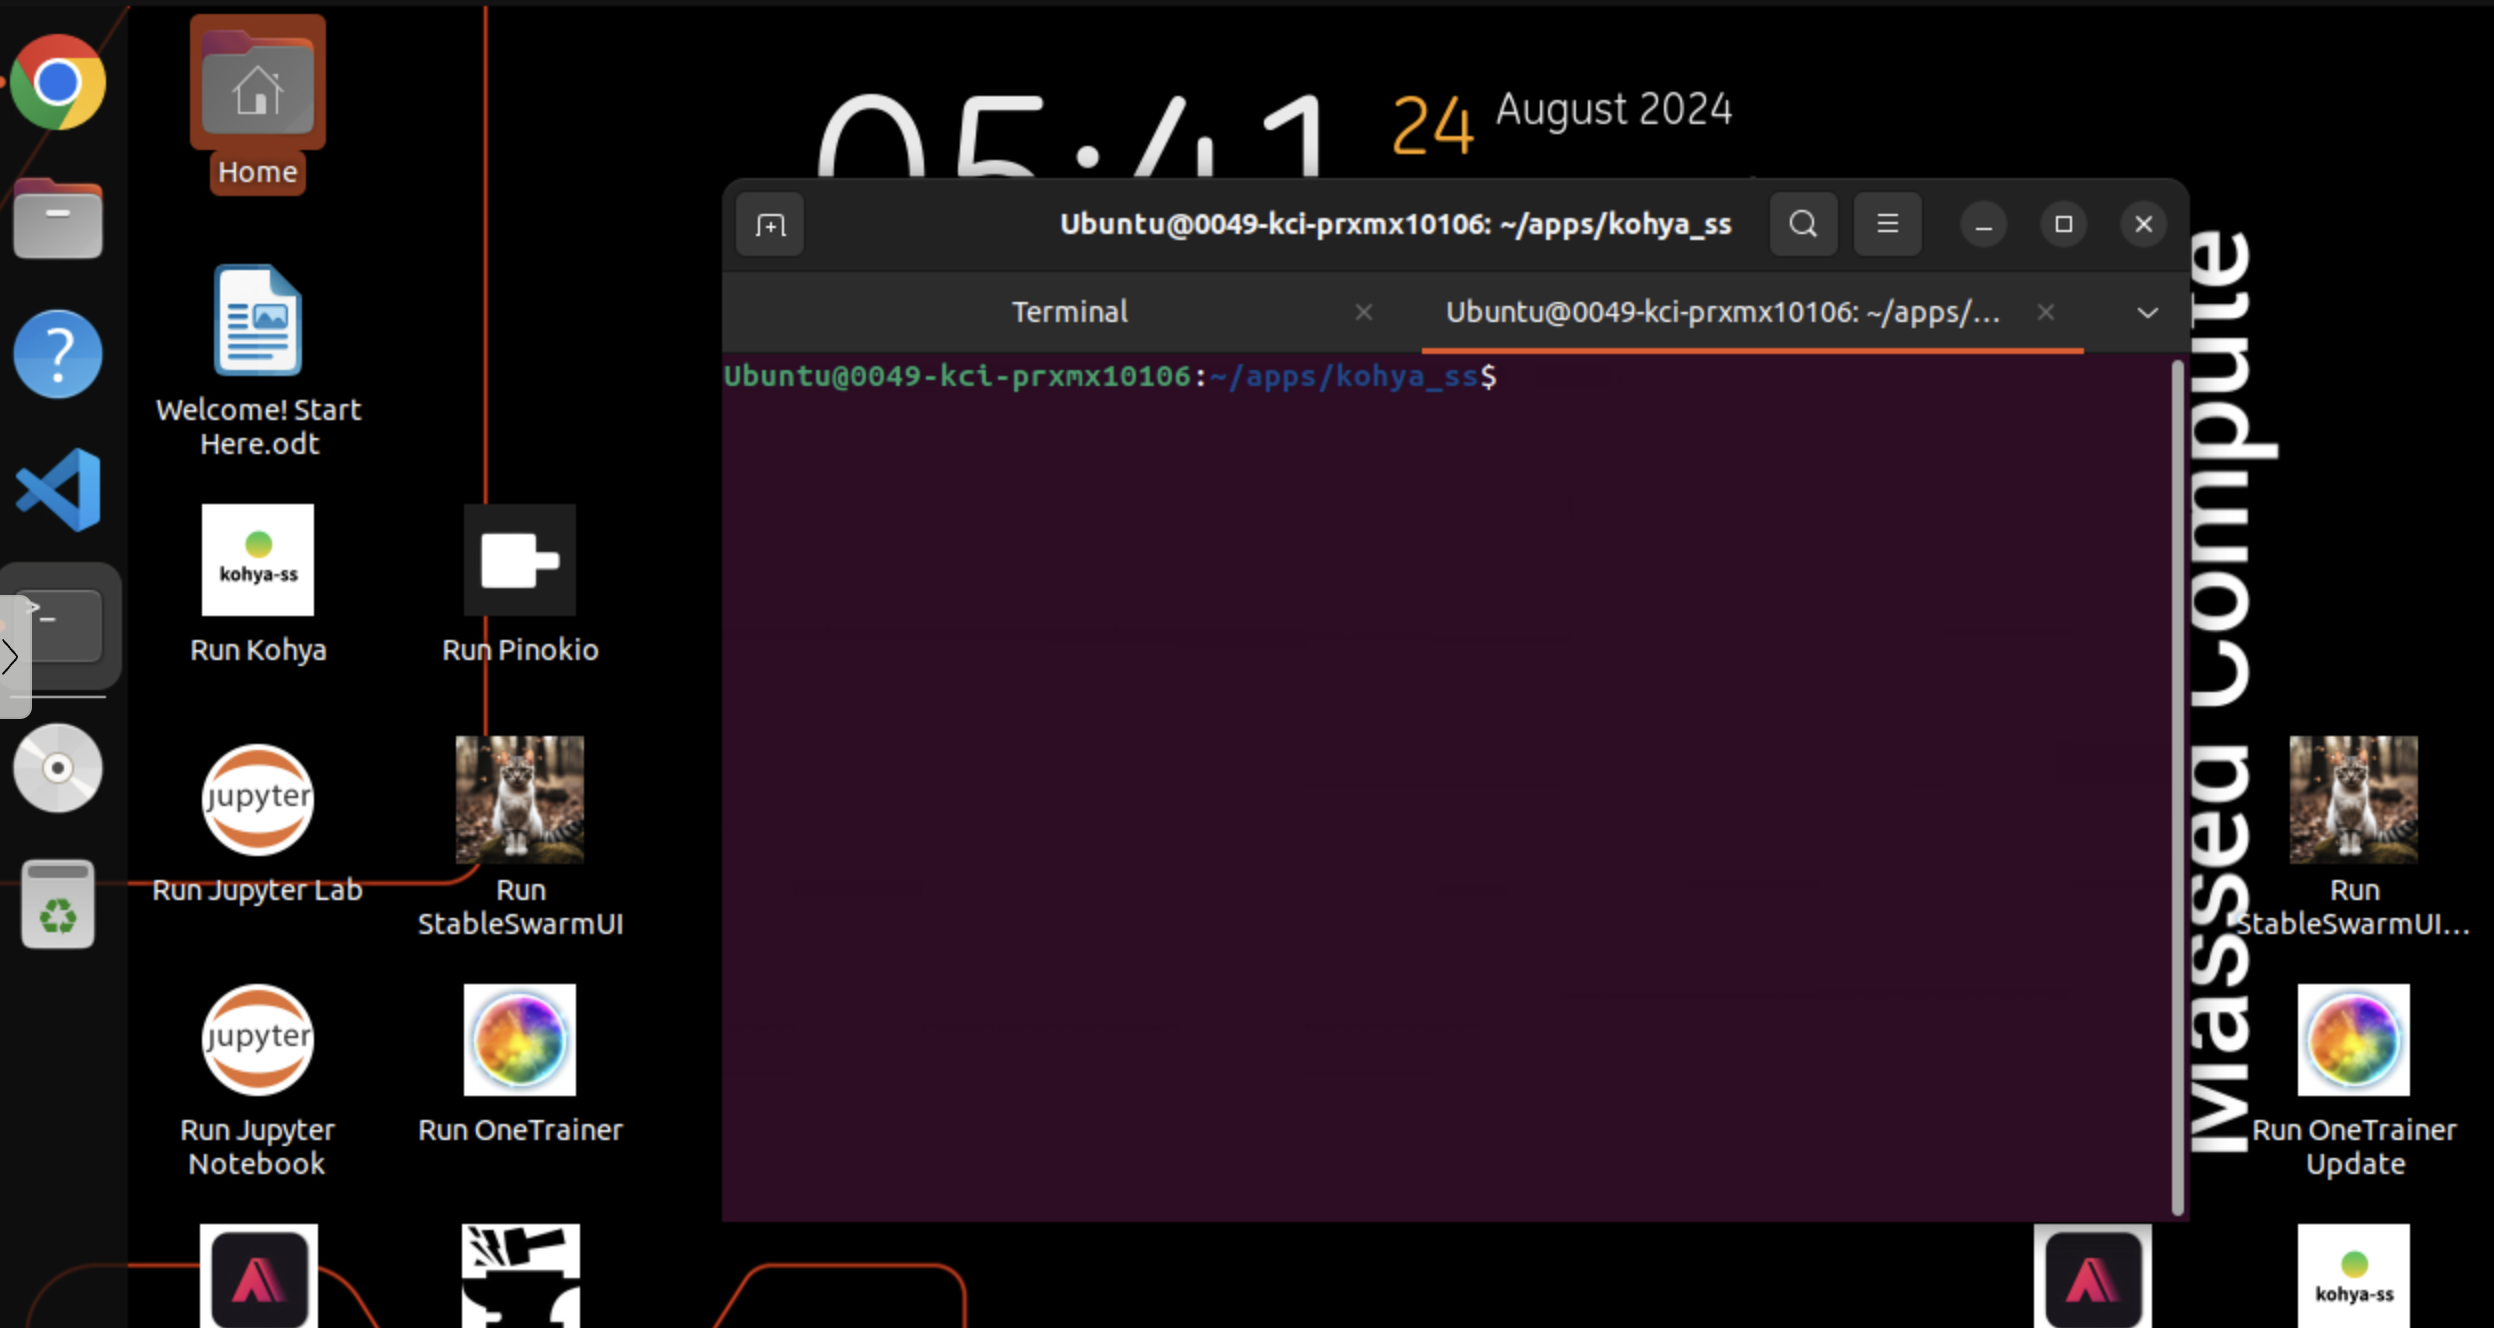Open a new terminal tab
This screenshot has height=1328, width=2494.
[768, 224]
